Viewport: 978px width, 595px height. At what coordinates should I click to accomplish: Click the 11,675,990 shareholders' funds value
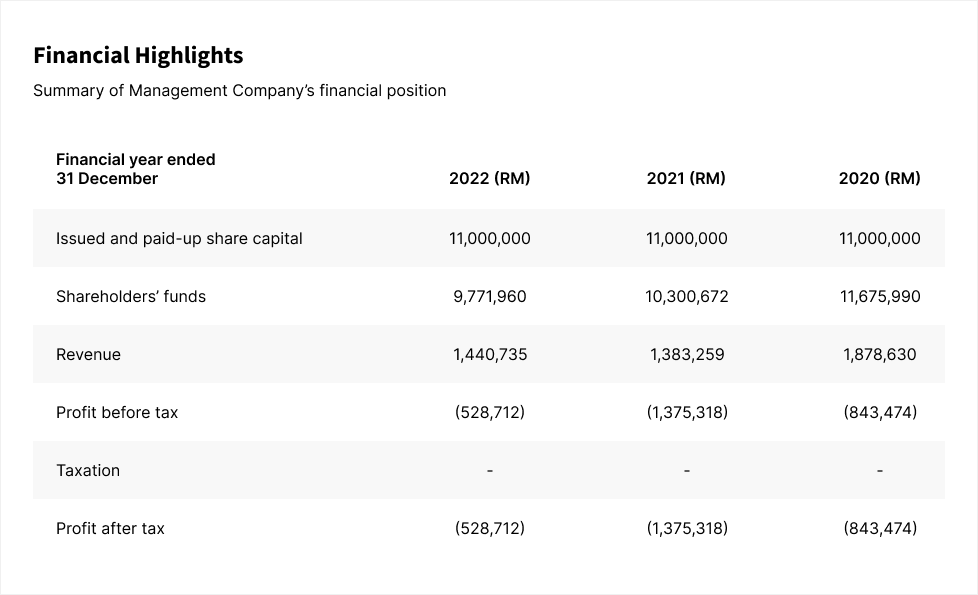880,297
